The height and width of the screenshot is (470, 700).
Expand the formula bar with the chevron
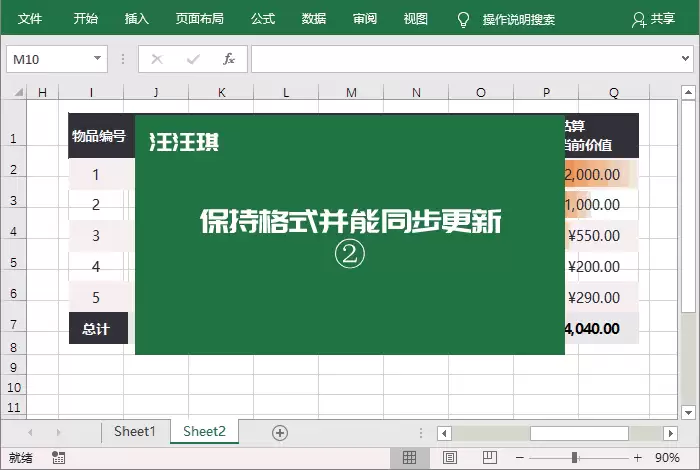coord(685,58)
